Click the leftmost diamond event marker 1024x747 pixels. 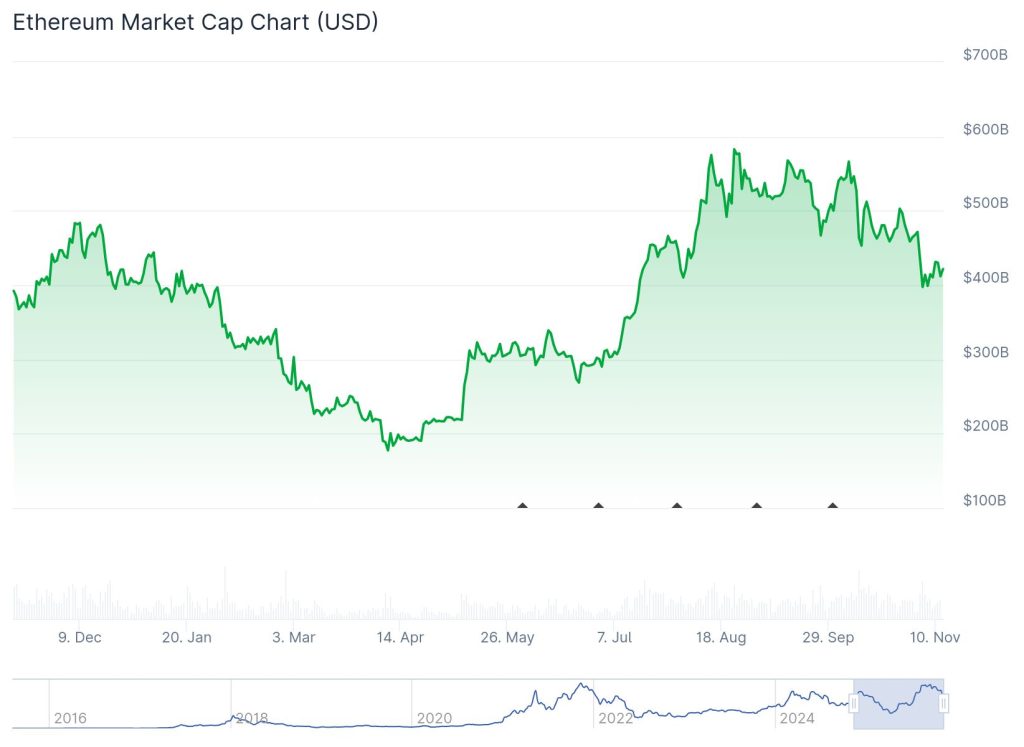(x=522, y=505)
